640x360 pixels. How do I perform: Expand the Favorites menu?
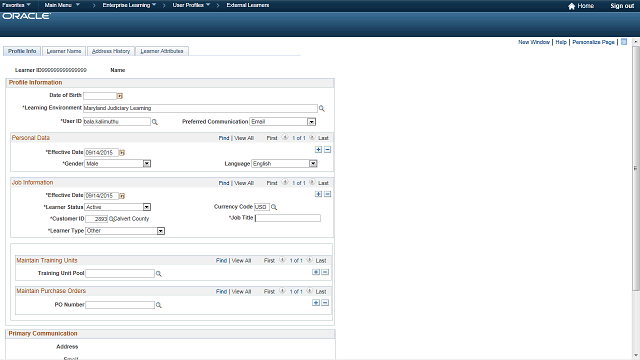tap(16, 5)
